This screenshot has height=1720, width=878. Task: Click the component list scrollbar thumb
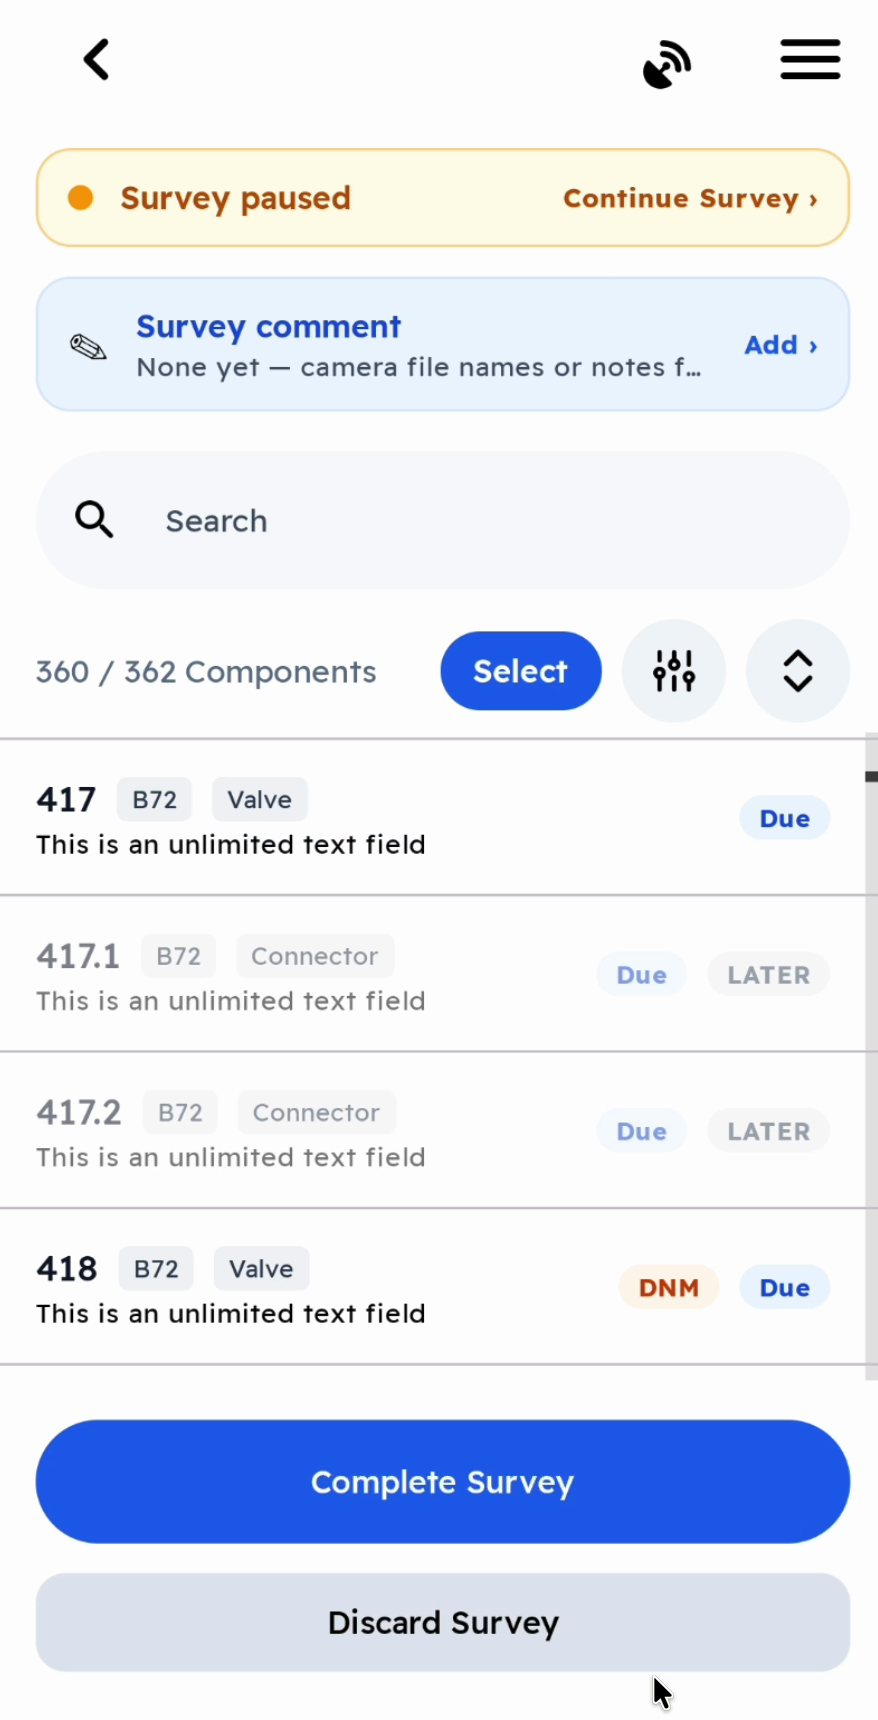(x=872, y=777)
